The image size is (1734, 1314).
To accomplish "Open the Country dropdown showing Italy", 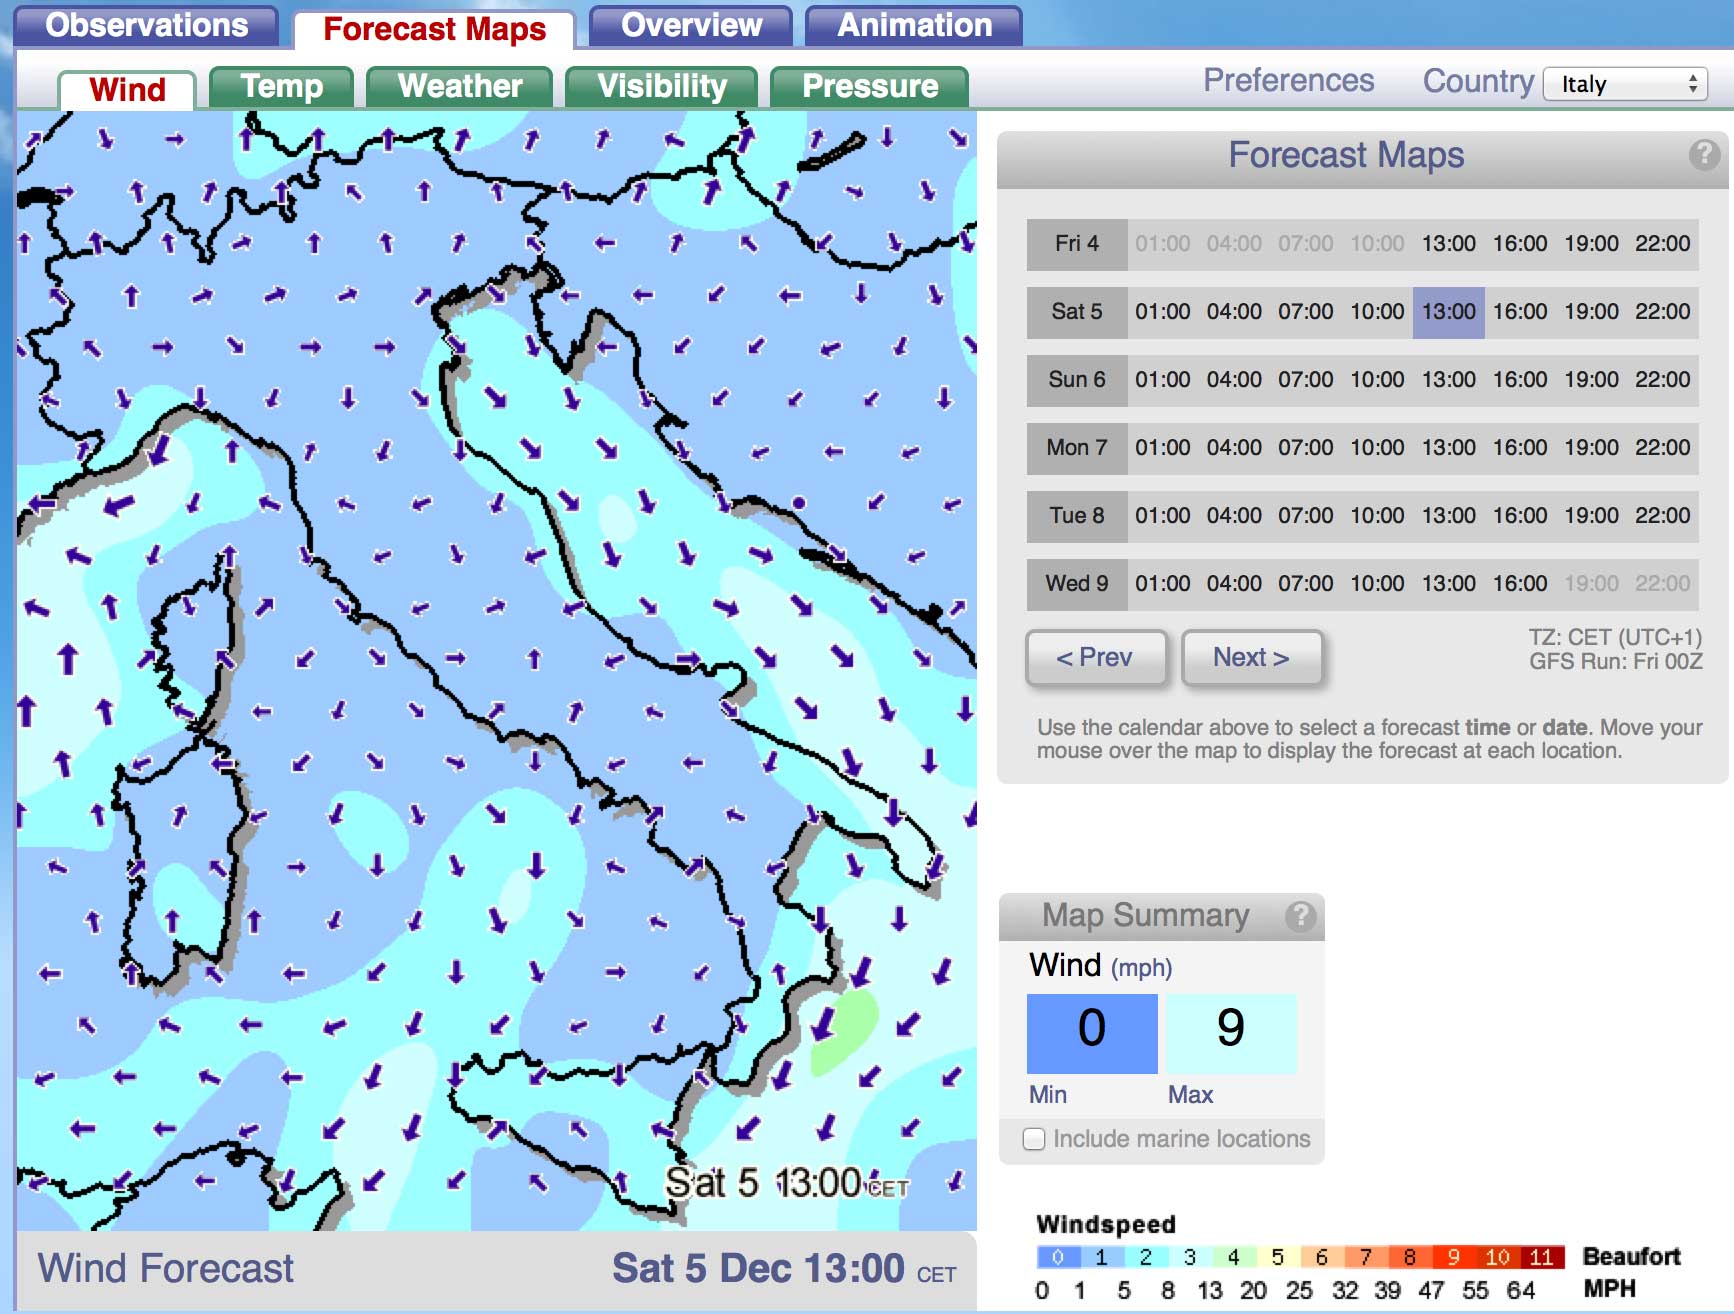I will tap(1624, 84).
